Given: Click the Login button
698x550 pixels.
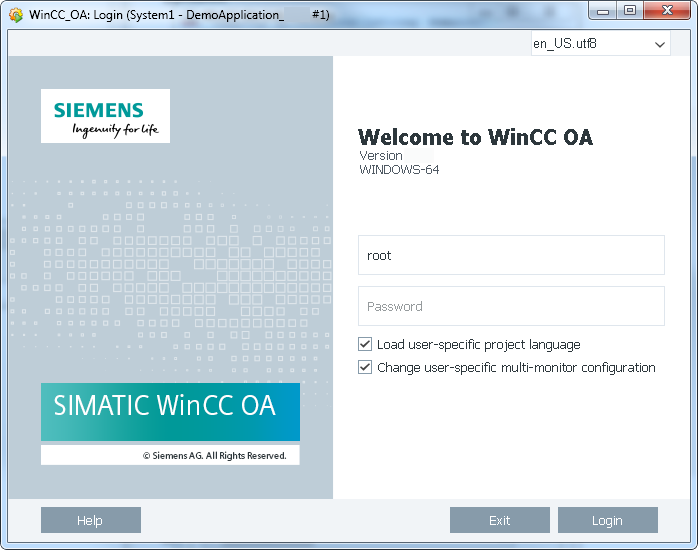Looking at the screenshot, I should (607, 520).
